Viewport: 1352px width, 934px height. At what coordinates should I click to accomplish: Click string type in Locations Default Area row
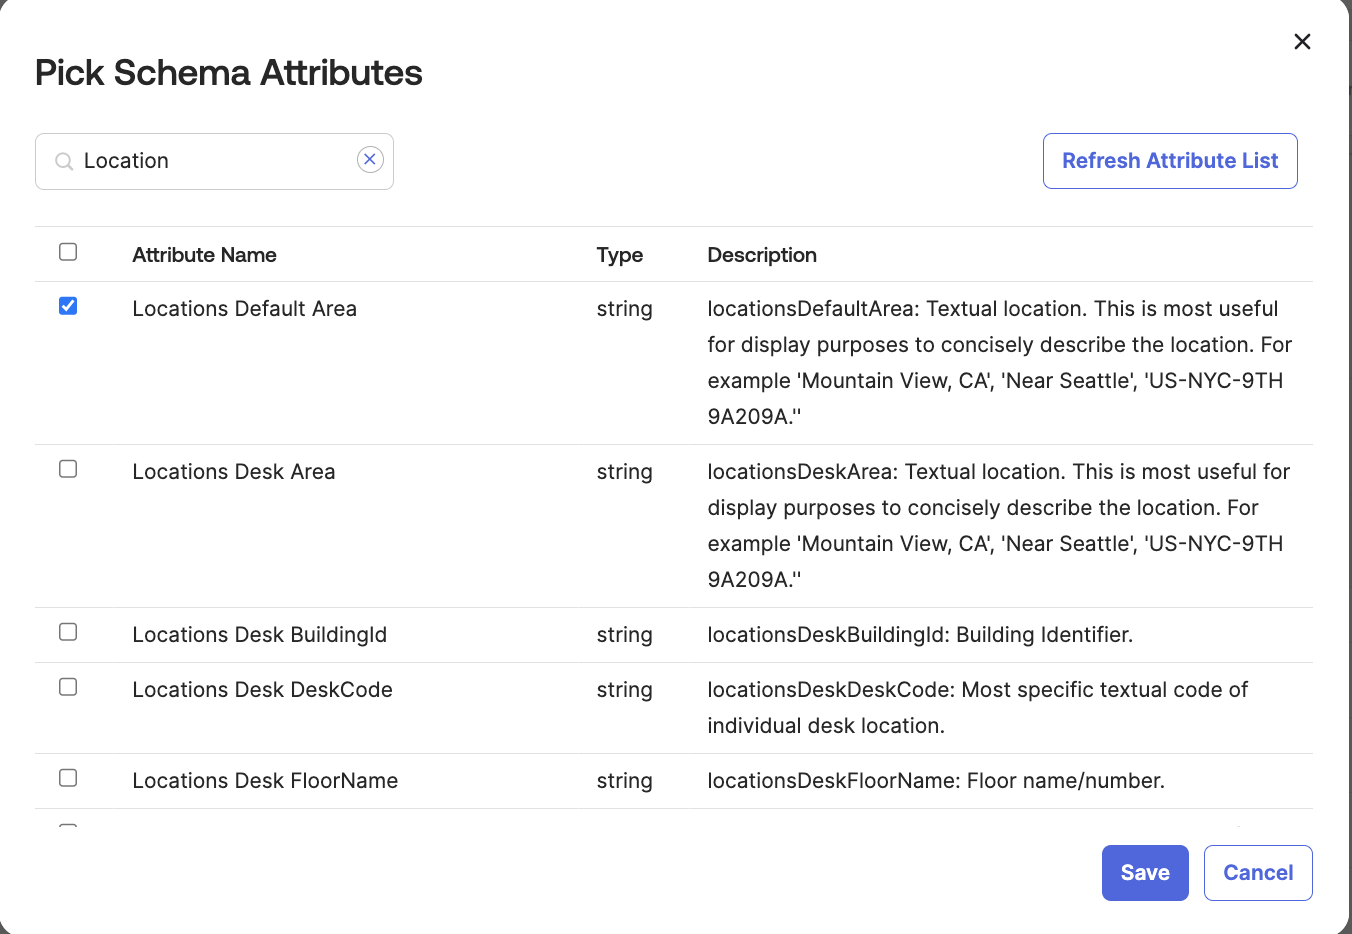click(x=624, y=309)
